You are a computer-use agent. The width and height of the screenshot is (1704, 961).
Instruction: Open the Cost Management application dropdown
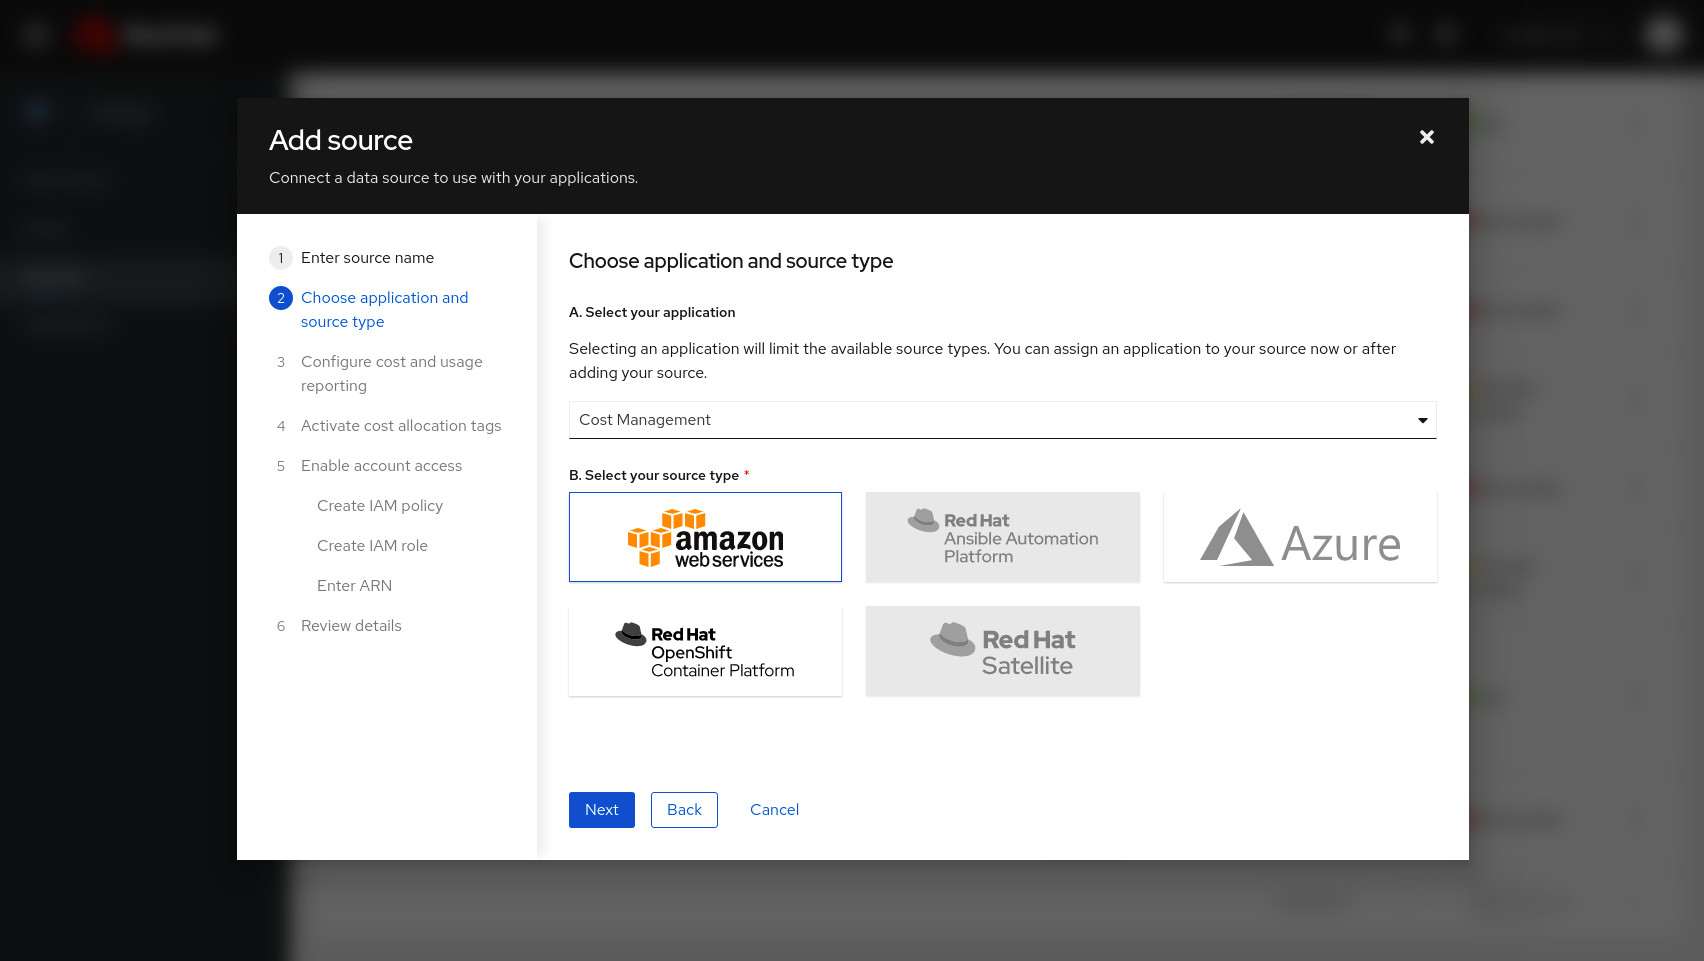(1002, 420)
